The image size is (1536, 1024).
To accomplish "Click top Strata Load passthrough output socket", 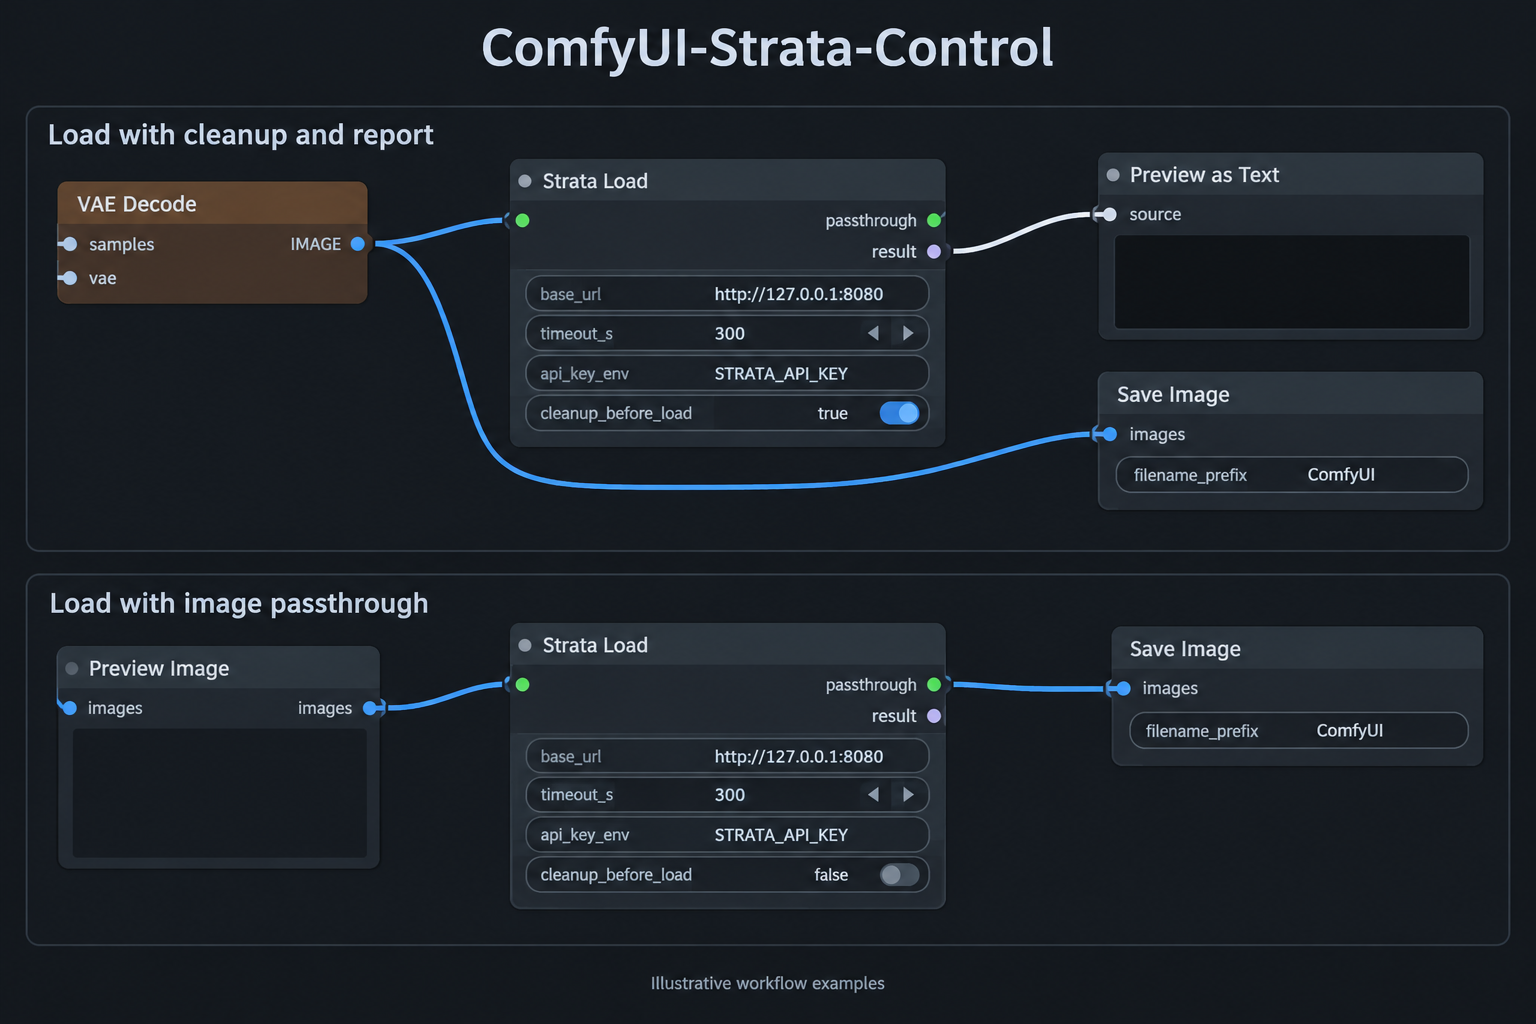I will tap(934, 220).
